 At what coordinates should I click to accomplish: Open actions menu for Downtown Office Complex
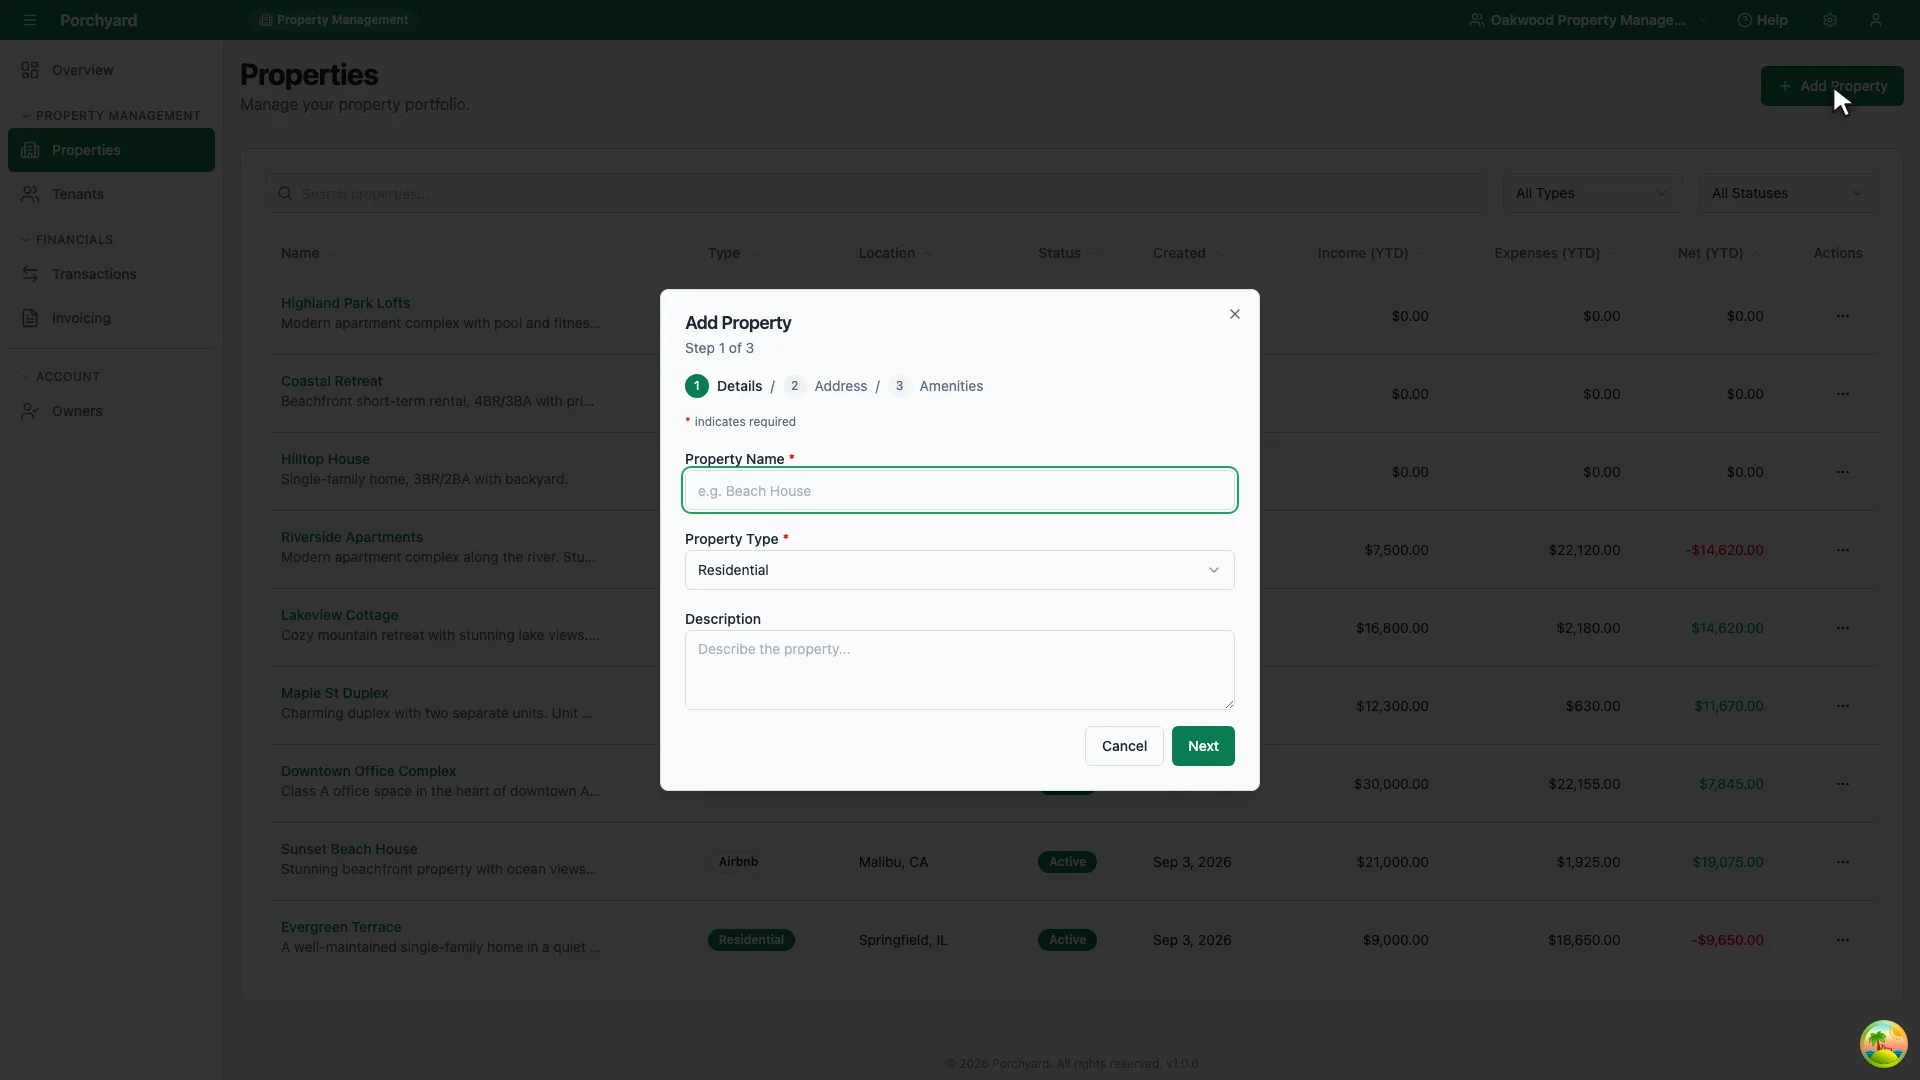click(1843, 784)
